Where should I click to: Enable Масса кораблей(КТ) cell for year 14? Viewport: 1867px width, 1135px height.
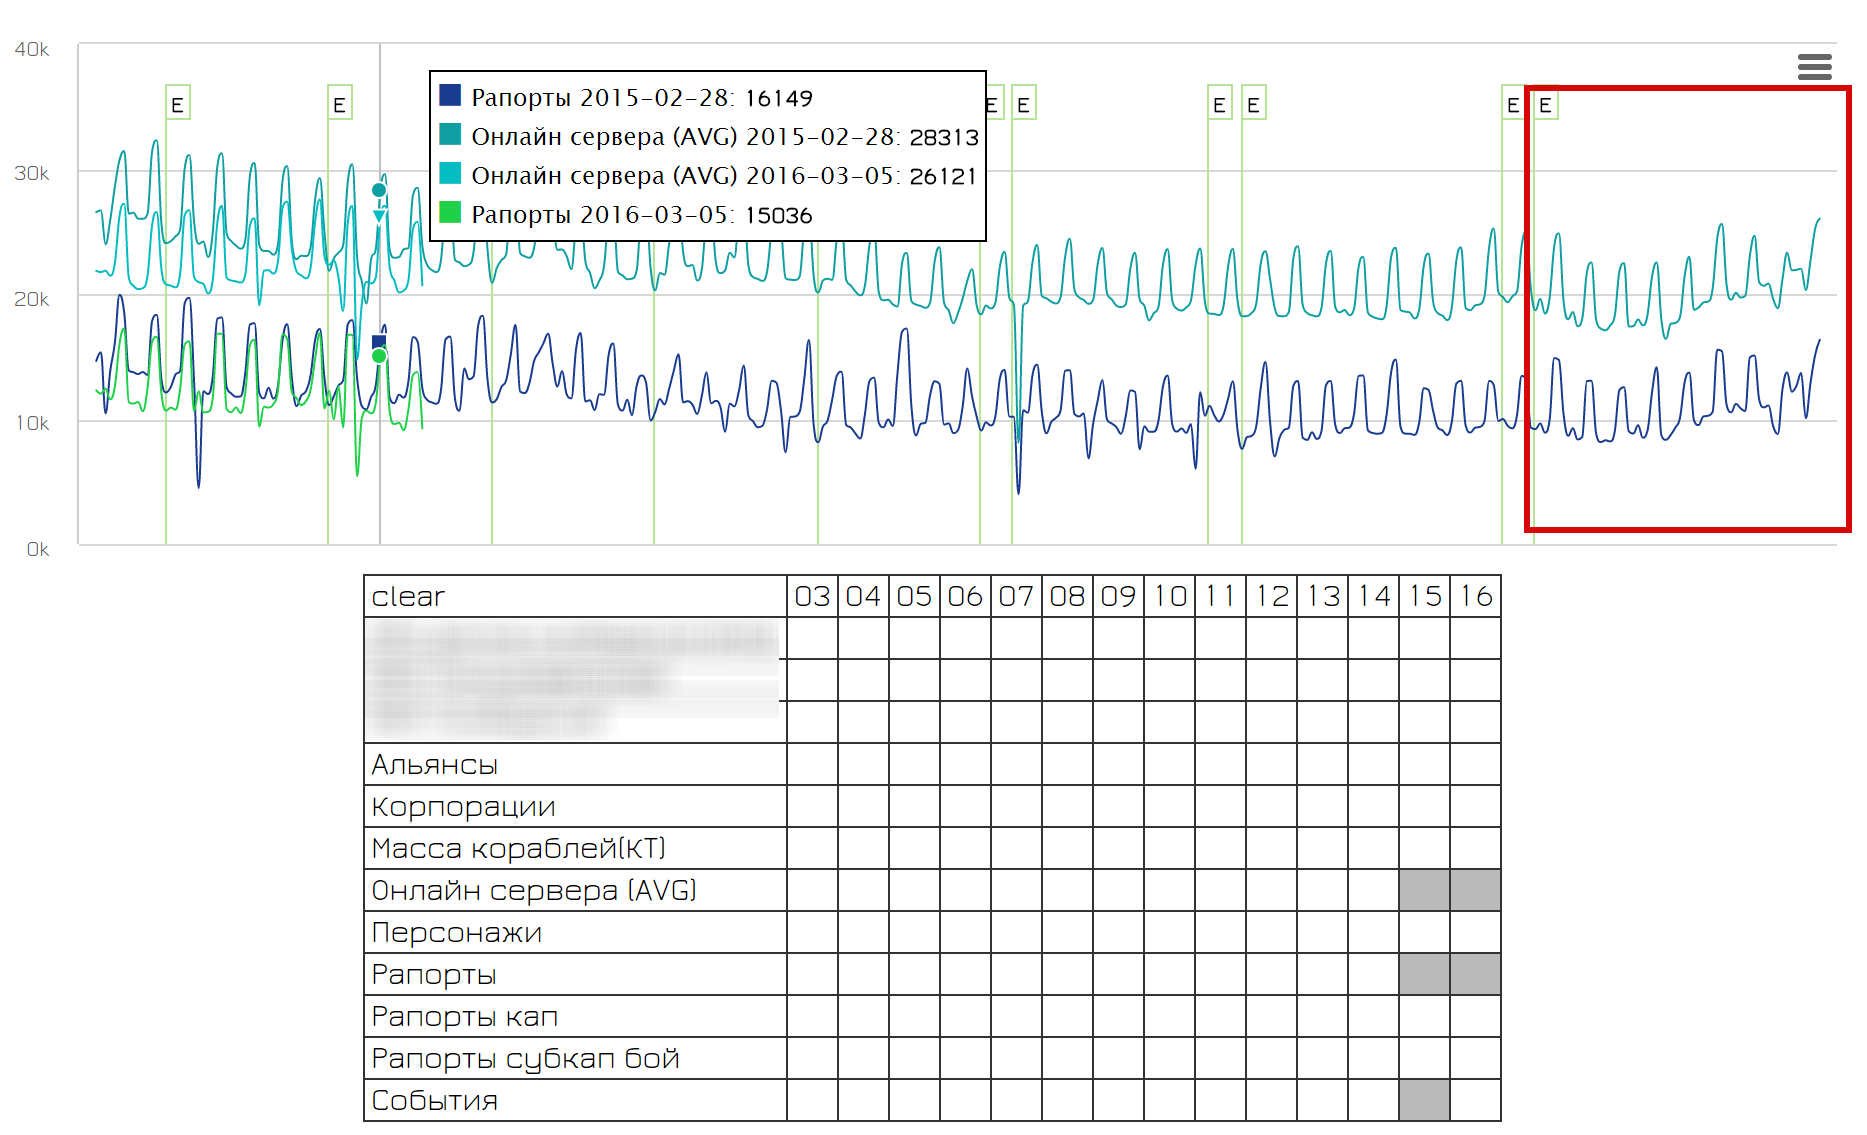point(1374,848)
